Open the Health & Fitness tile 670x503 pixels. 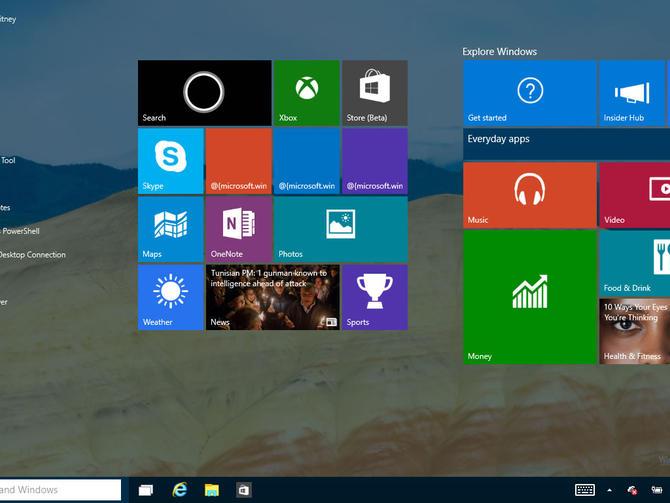tap(635, 332)
